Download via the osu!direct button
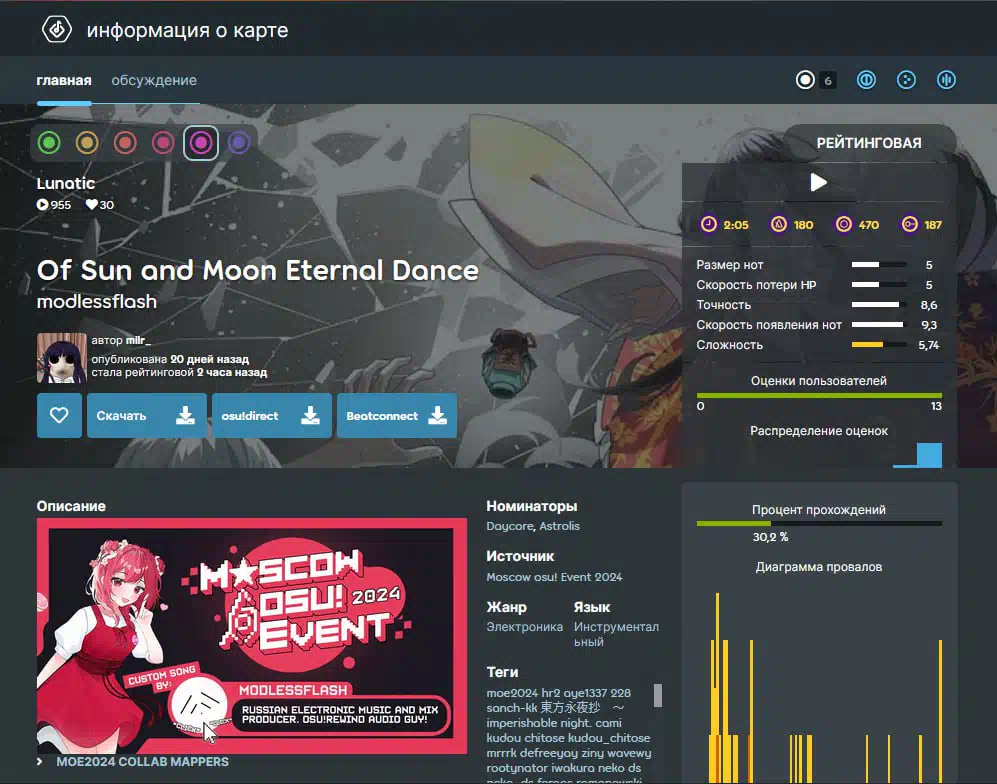This screenshot has height=784, width=997. [272, 416]
